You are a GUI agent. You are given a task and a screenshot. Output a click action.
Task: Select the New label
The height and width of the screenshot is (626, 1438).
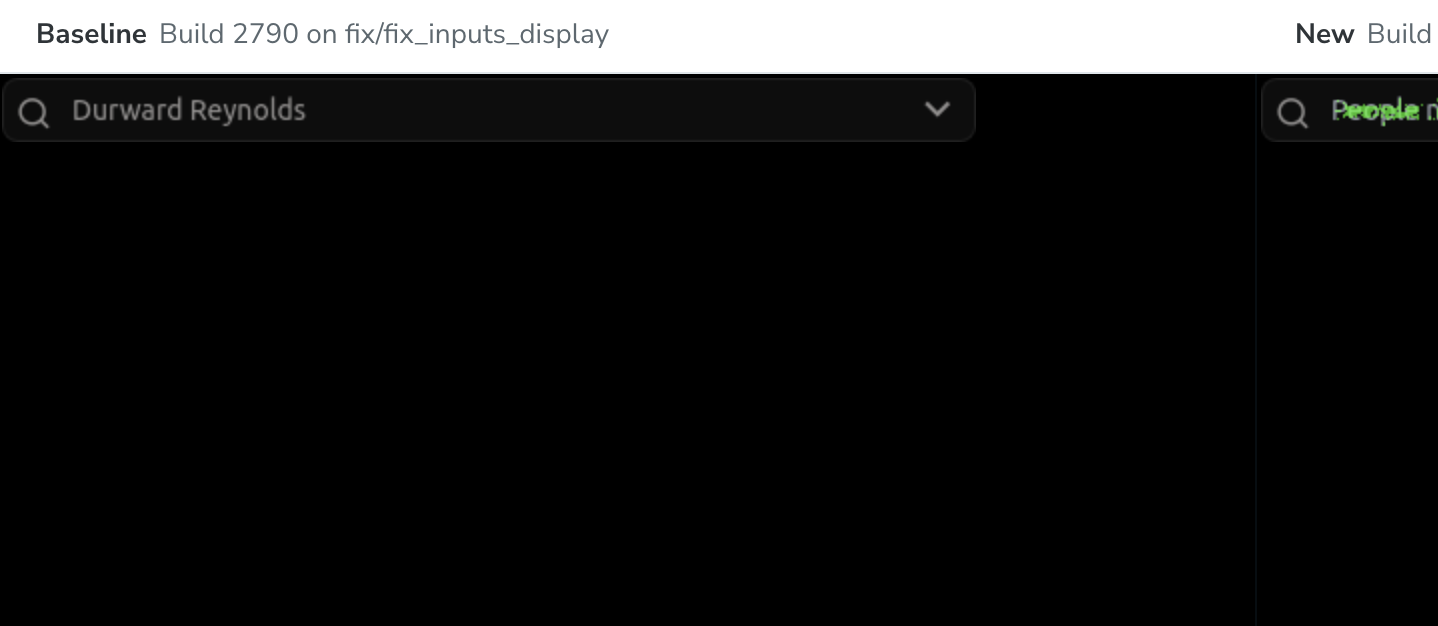click(x=1324, y=34)
